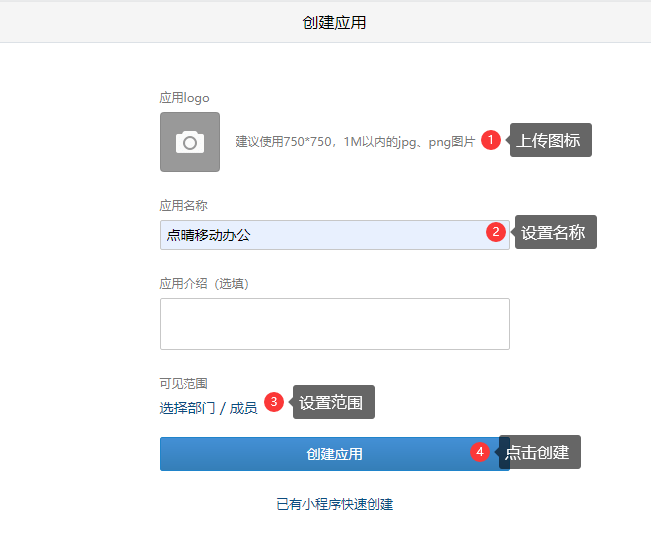The image size is (651, 545).
Task: Click the 设置名称 tooltip label
Action: [555, 232]
